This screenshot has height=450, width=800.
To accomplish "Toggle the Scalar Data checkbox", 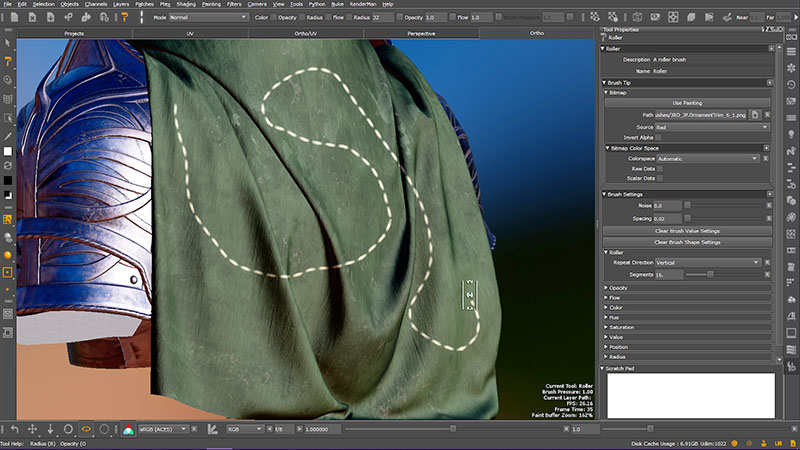I will click(660, 178).
